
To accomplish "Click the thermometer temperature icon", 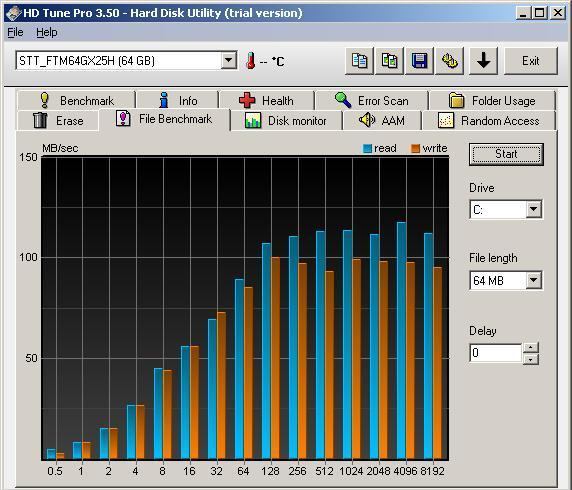I will coord(250,61).
